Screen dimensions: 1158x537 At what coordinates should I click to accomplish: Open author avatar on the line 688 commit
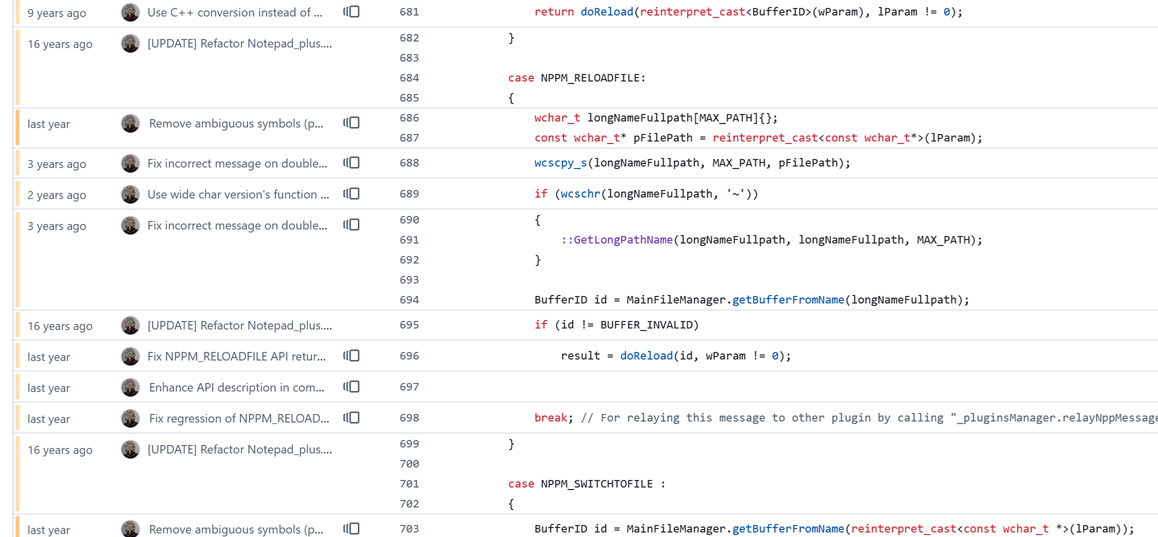[x=130, y=163]
